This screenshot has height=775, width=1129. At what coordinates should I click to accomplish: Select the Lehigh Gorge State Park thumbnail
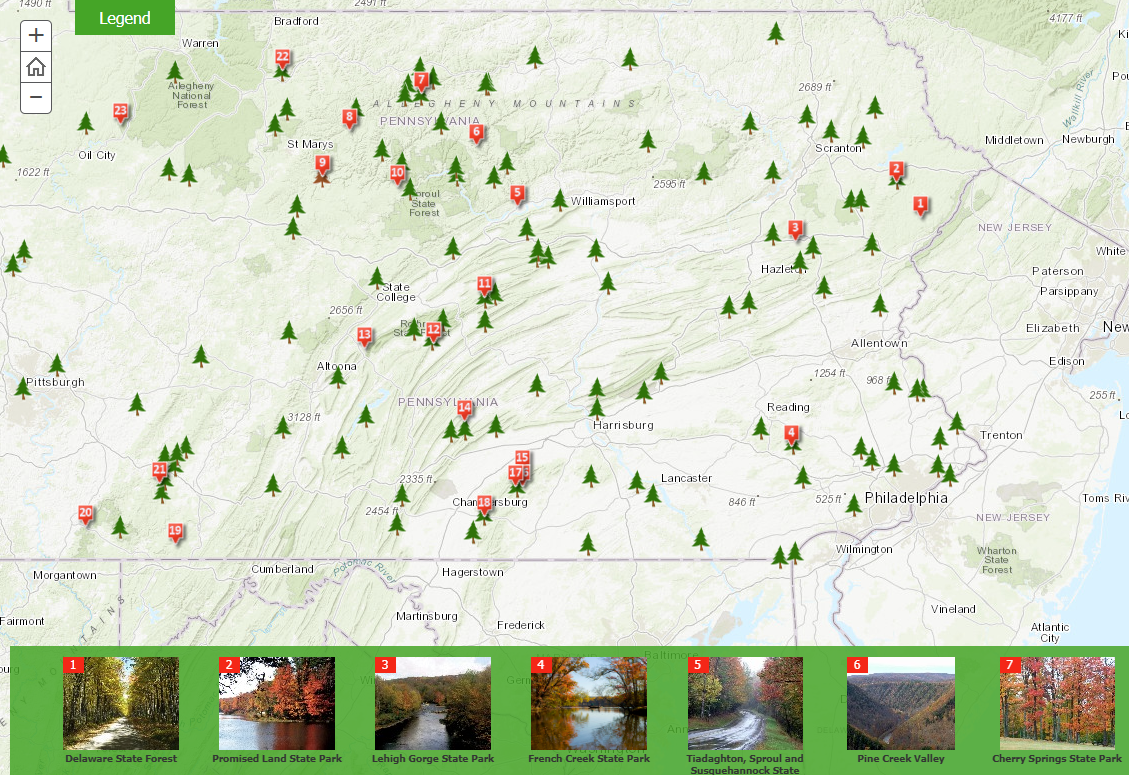coord(433,703)
